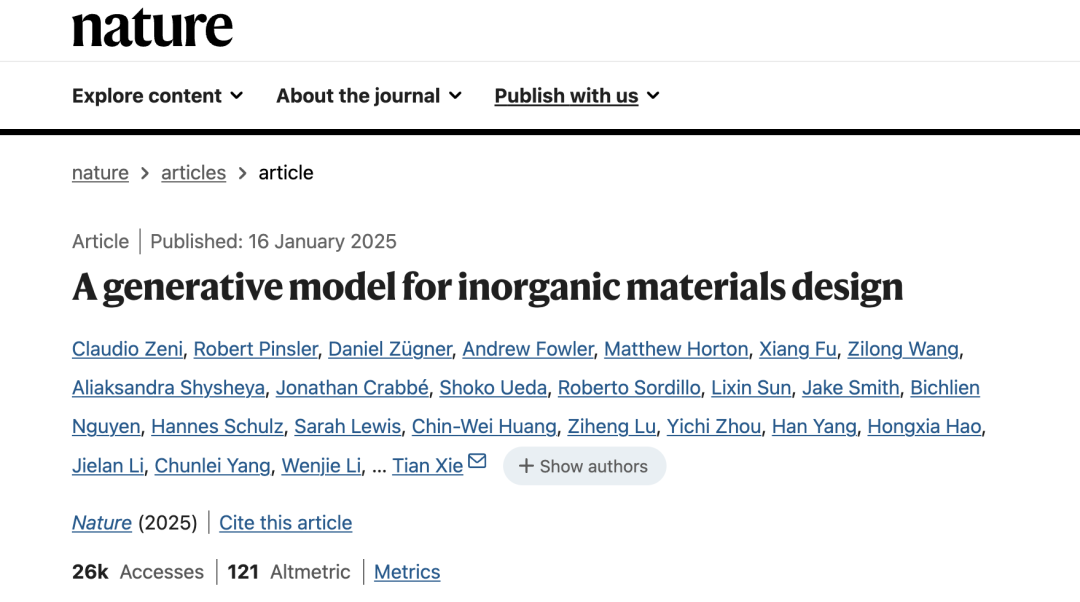Select author Hongxia Hao
This screenshot has height=602, width=1080.
(x=924, y=427)
